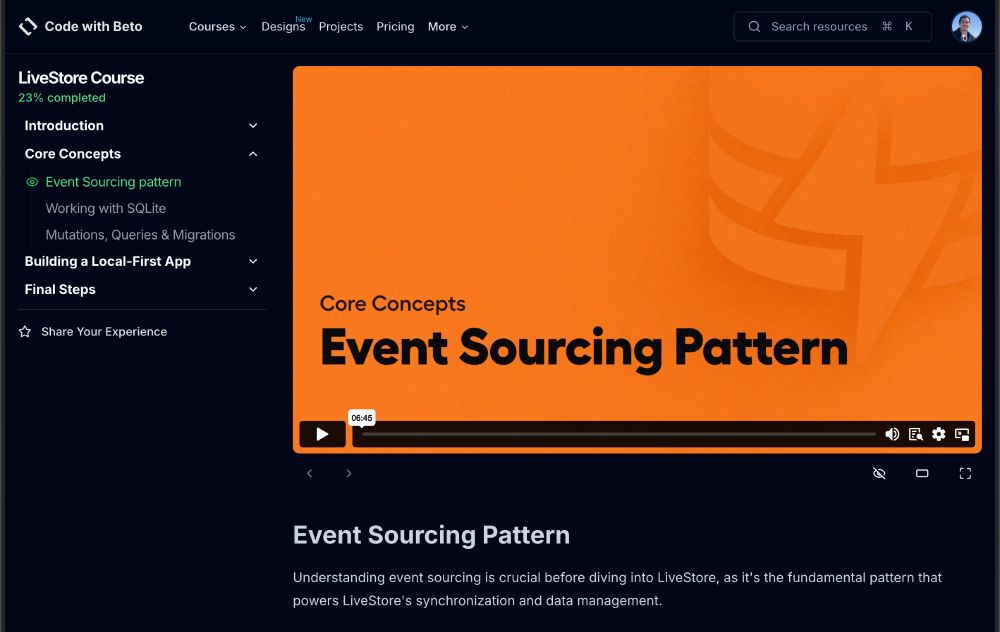
Task: Open the Projects page
Action: click(341, 27)
